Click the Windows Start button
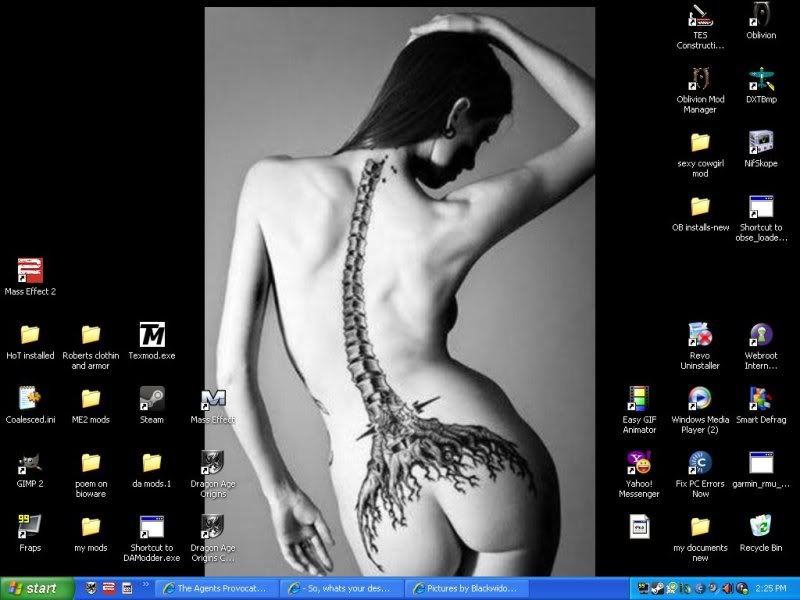The image size is (800, 600). (37, 588)
